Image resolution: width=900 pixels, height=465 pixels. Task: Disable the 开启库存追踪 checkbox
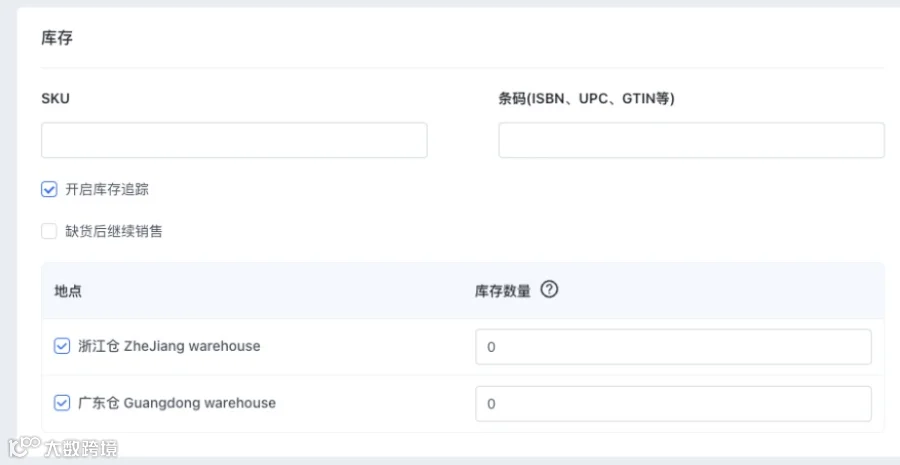point(49,189)
